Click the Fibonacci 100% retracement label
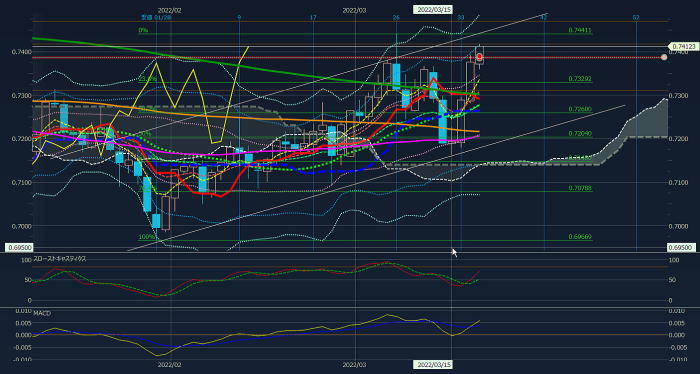This screenshot has width=700, height=374. [x=146, y=237]
